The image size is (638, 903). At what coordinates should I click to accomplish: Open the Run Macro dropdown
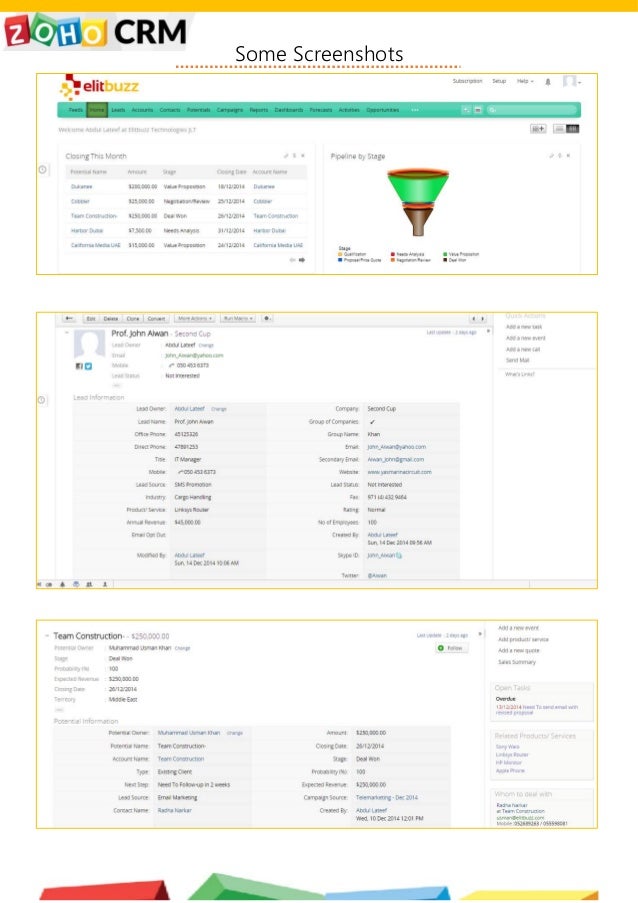click(x=237, y=318)
